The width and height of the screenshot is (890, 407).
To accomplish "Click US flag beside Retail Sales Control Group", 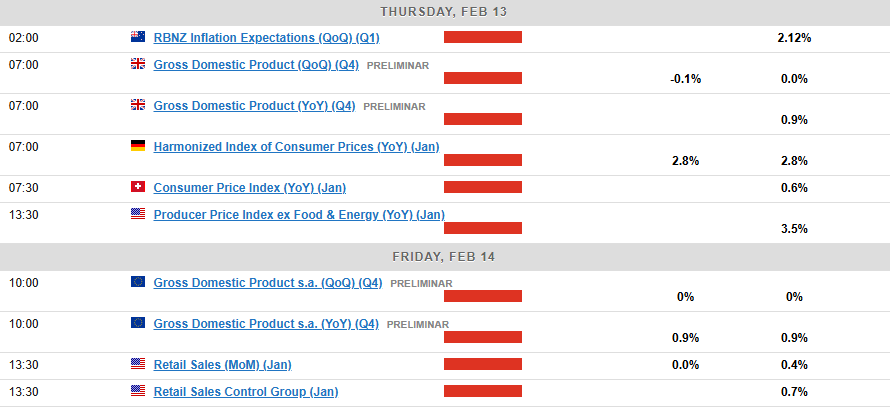I will click(138, 391).
